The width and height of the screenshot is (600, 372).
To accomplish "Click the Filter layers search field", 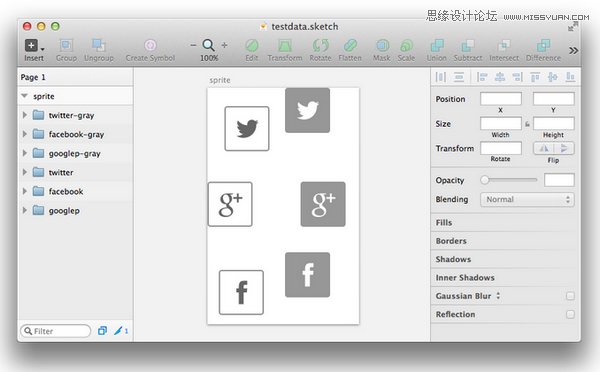I will pos(55,331).
